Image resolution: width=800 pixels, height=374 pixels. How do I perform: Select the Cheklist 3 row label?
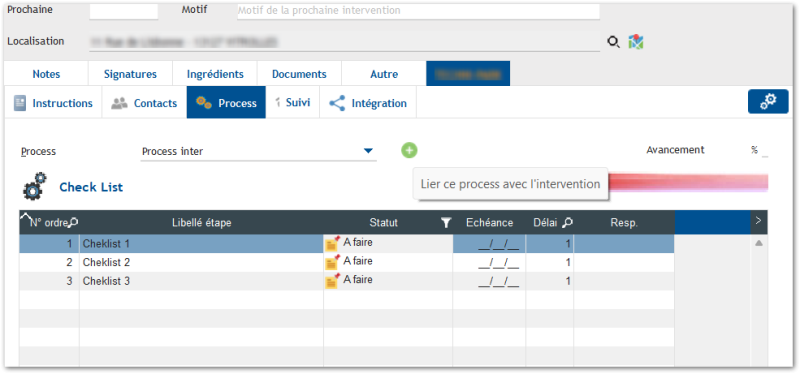pos(106,281)
